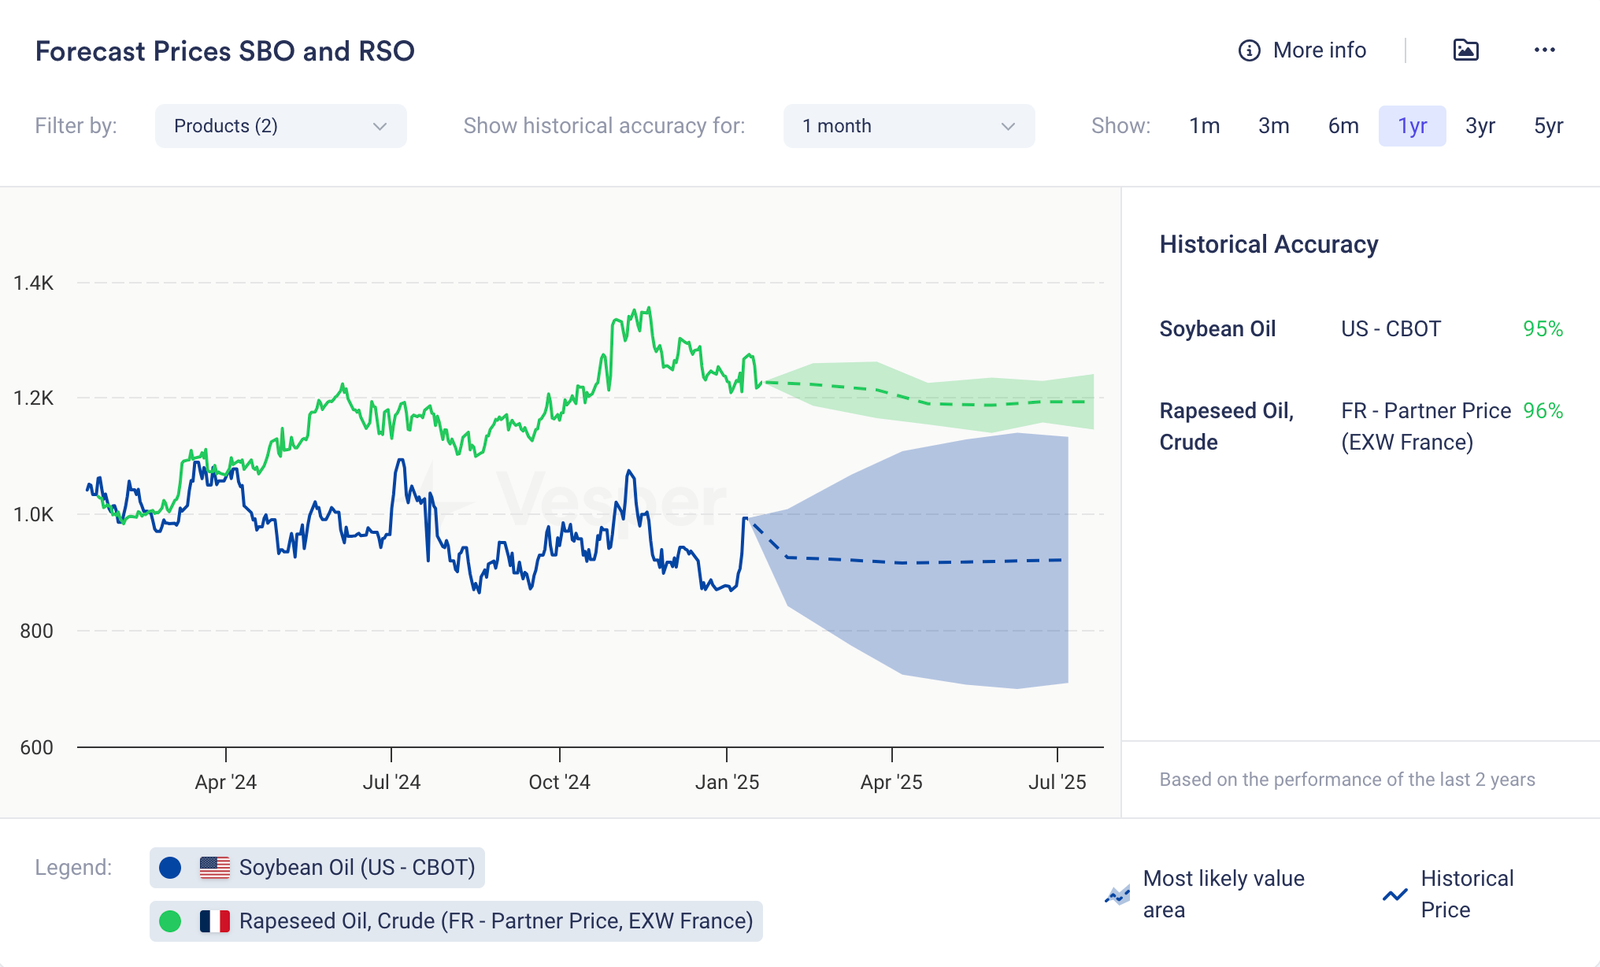The height and width of the screenshot is (967, 1600).
Task: Click the US flag icon in legend
Action: (x=214, y=868)
